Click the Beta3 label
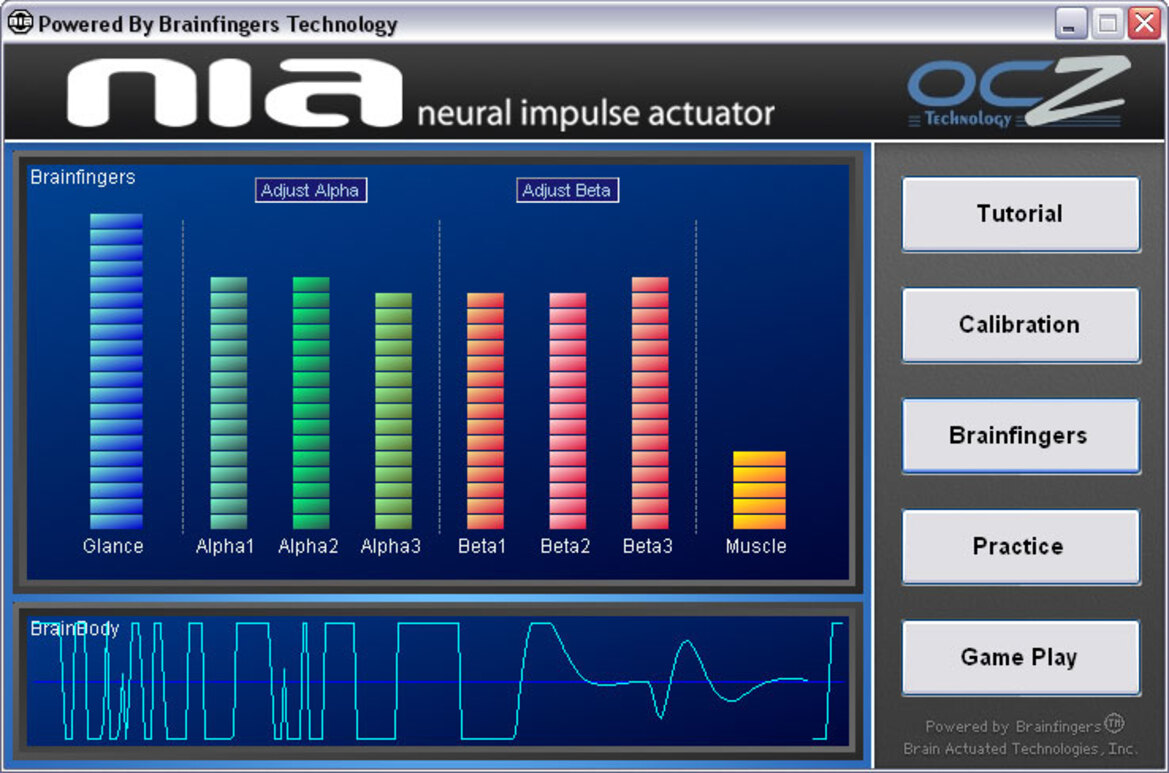Screen dimensions: 1169x773 pos(648,546)
